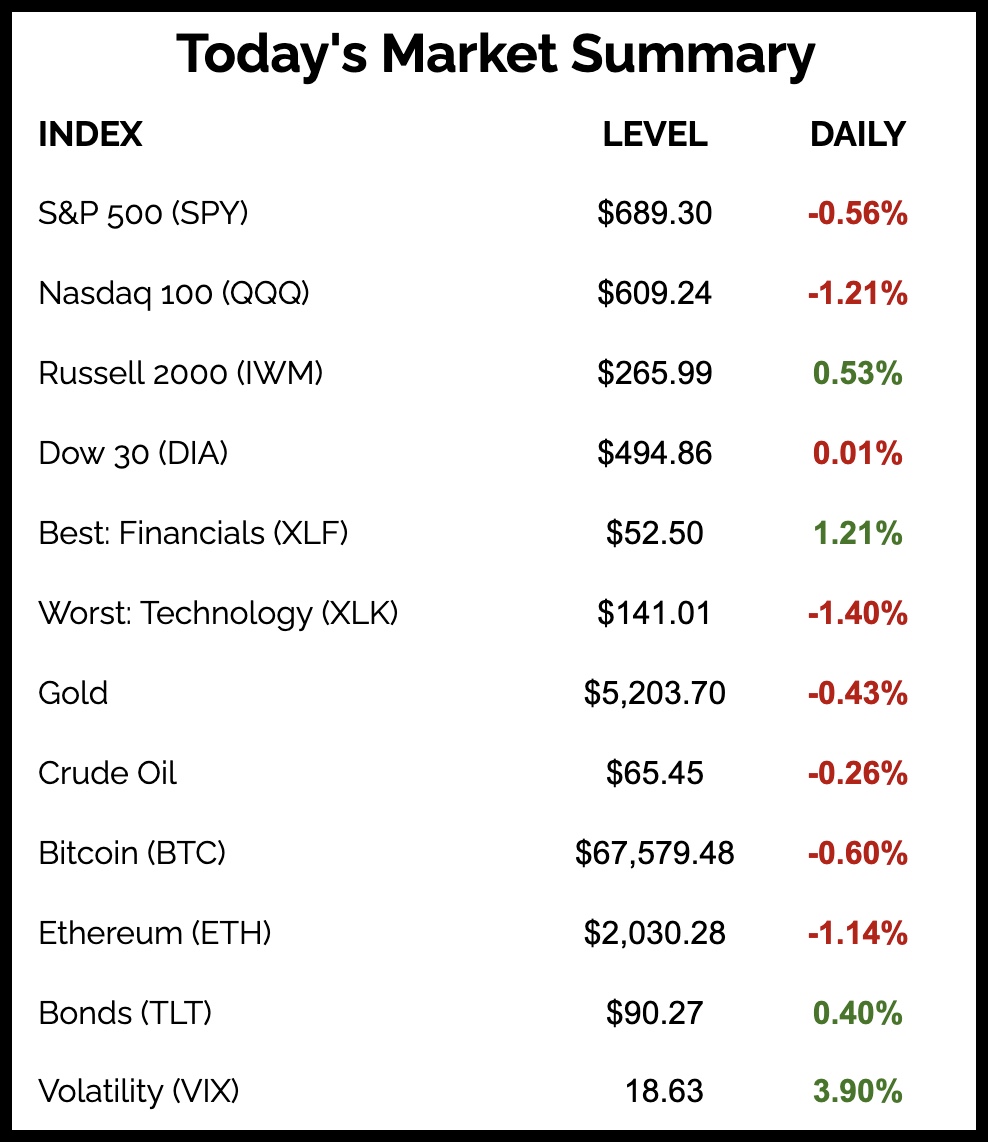988x1142 pixels.
Task: Click the Russell 2000 daily change 0.53%
Action: (857, 373)
